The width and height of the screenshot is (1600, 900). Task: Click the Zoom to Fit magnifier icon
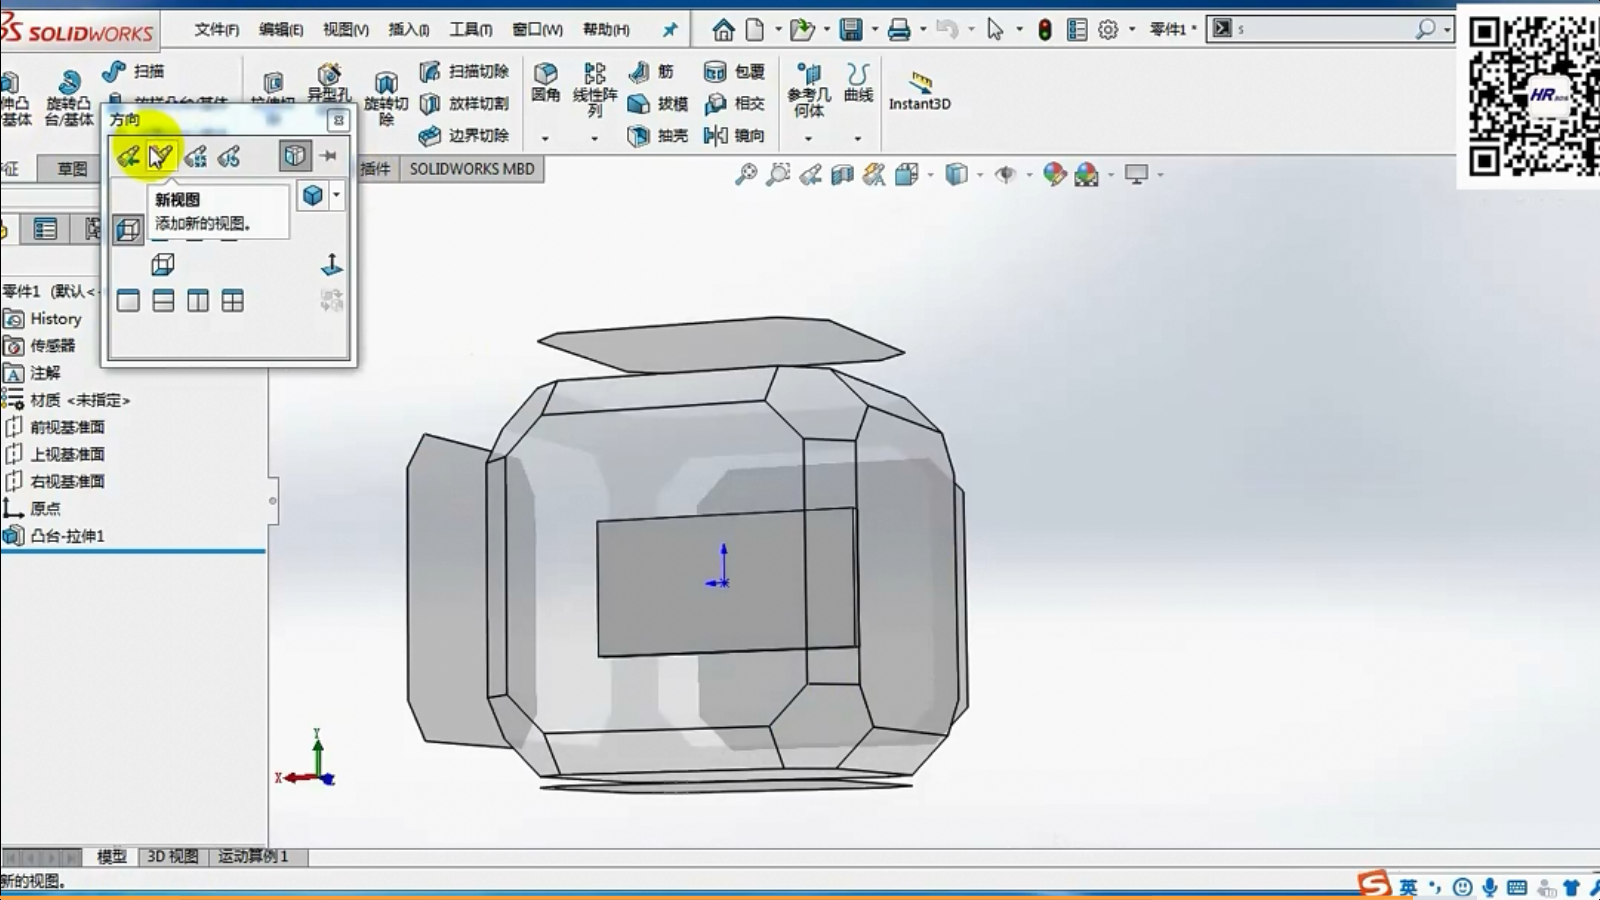point(746,175)
